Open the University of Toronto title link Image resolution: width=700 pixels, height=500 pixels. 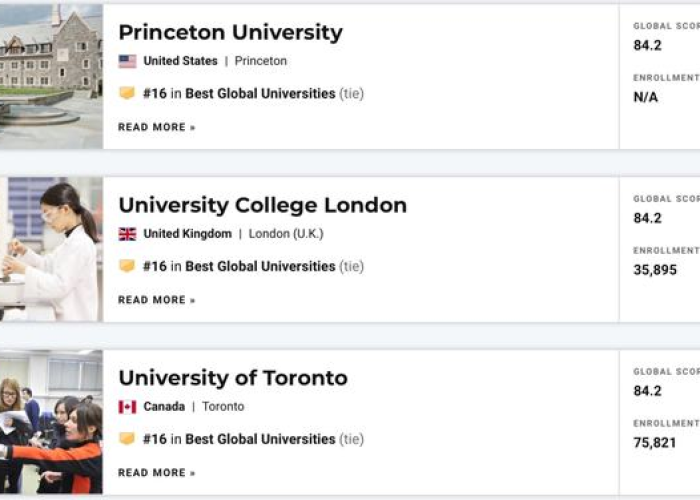(x=233, y=378)
